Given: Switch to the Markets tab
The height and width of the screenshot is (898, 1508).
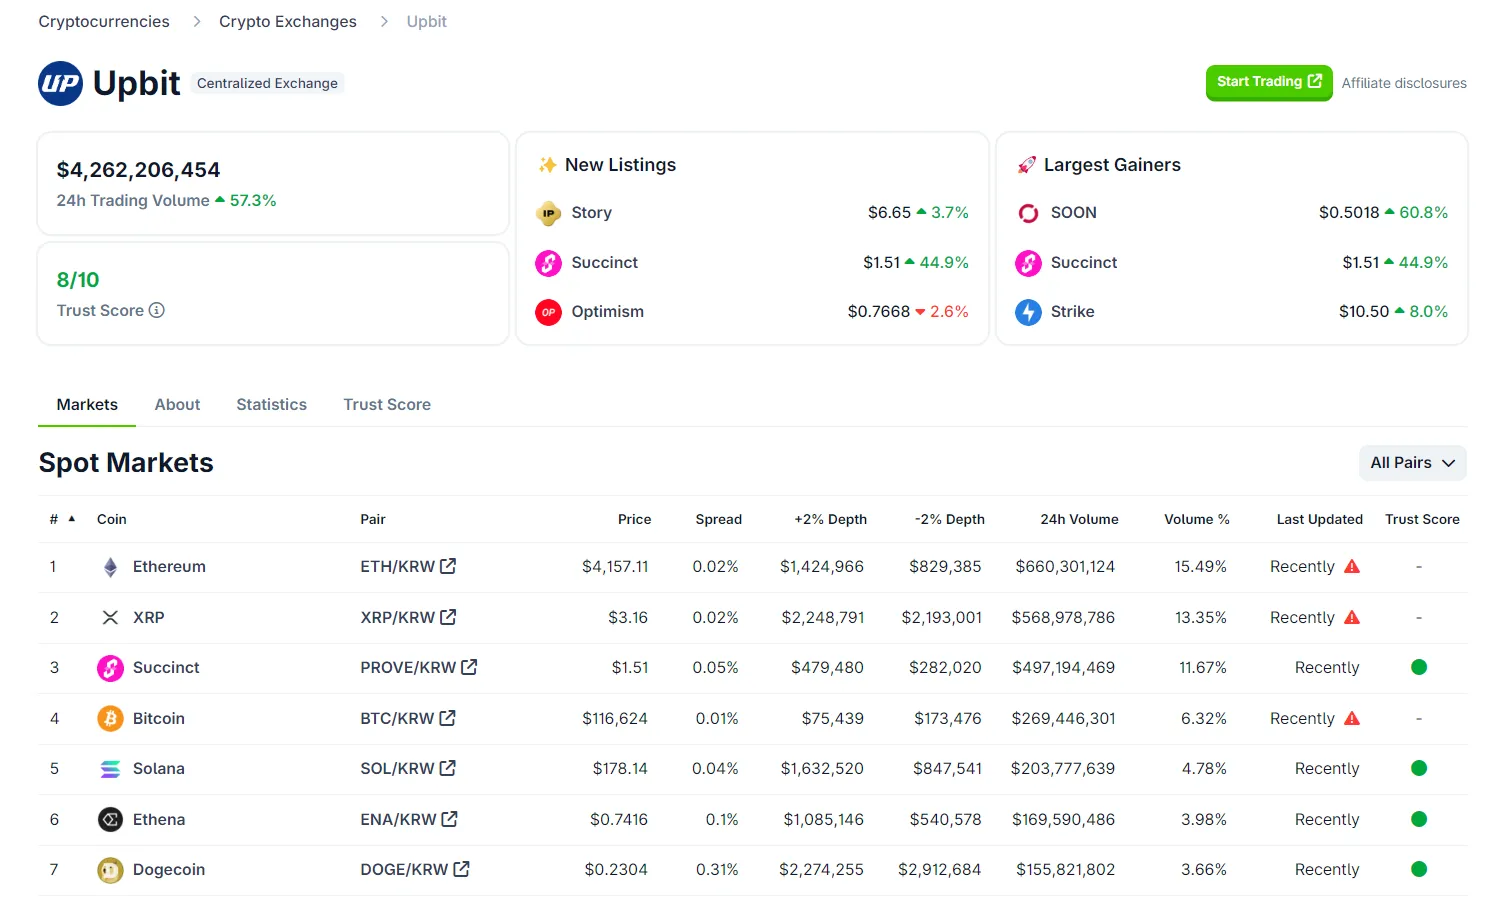Looking at the screenshot, I should point(87,404).
